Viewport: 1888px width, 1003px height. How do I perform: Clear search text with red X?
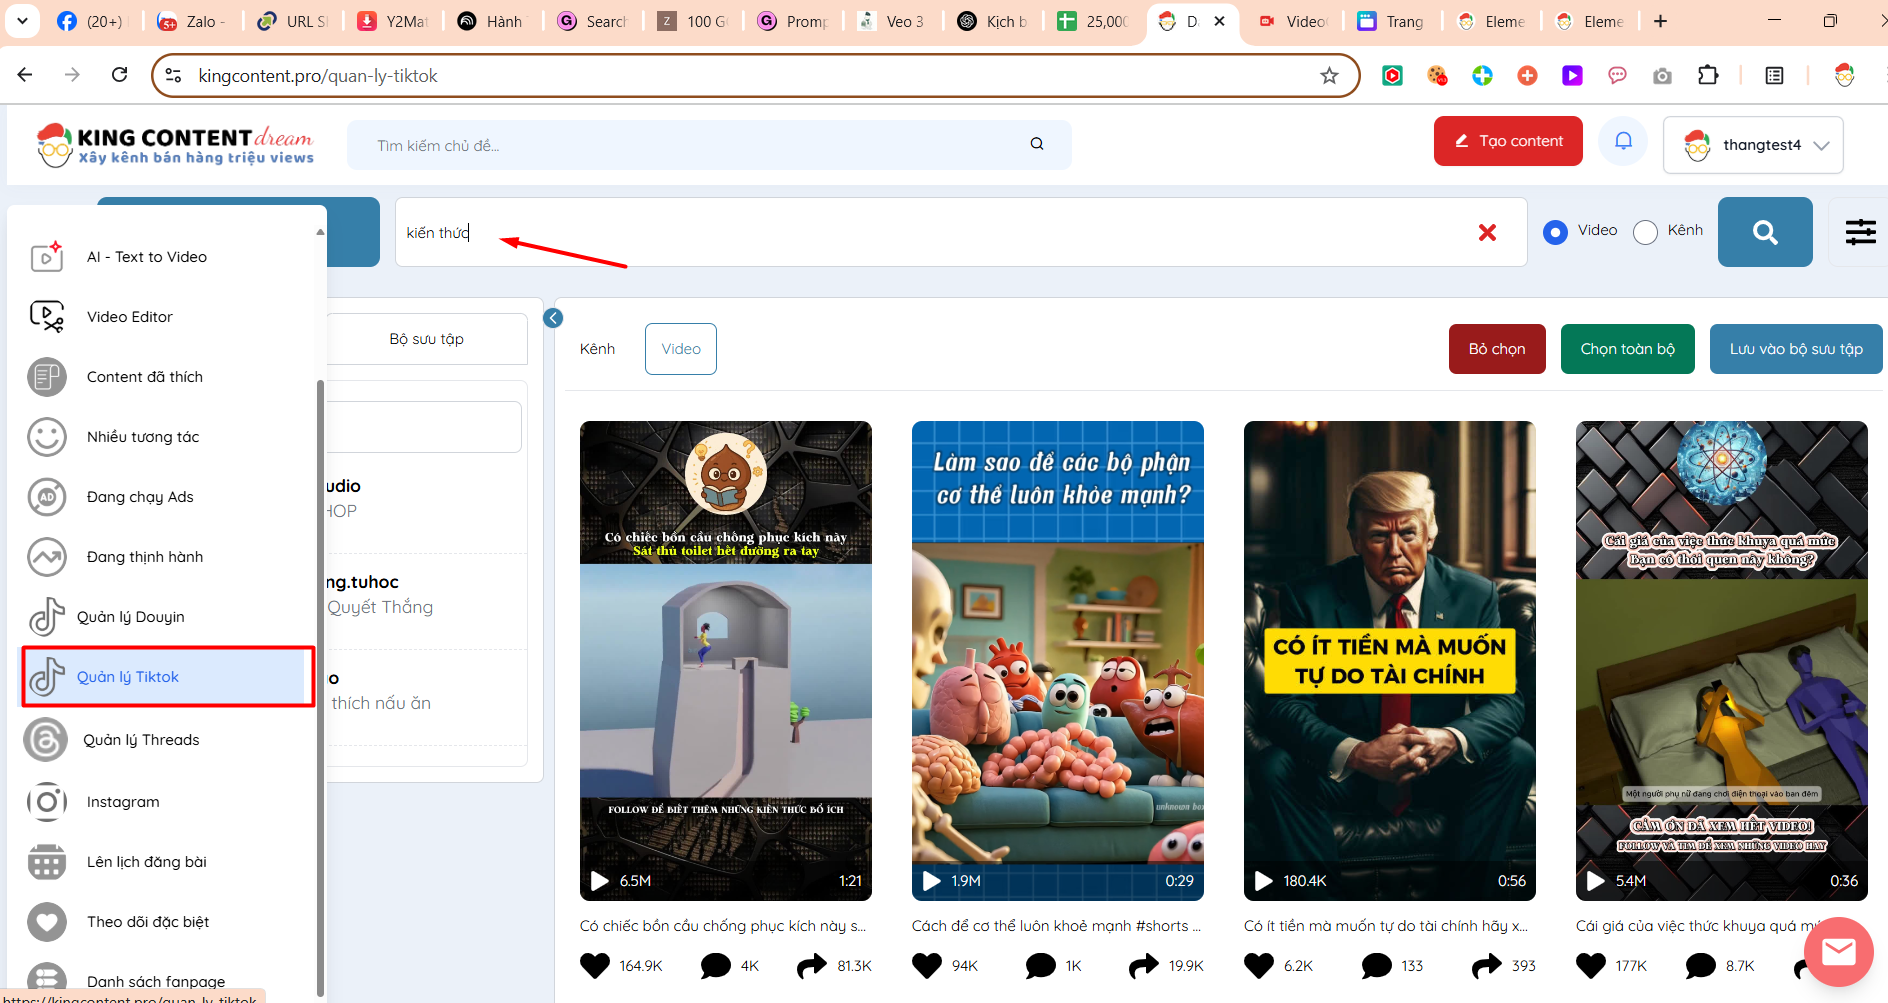point(1487,232)
